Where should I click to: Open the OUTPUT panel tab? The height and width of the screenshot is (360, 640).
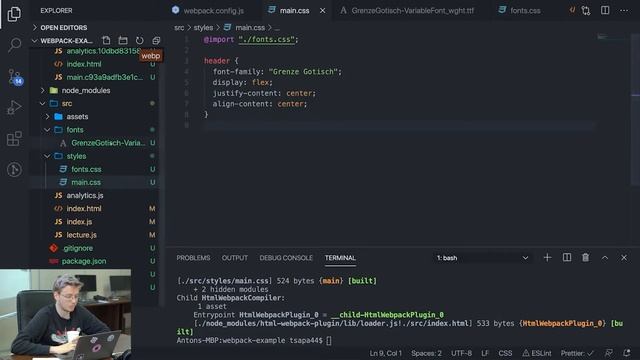click(x=235, y=258)
